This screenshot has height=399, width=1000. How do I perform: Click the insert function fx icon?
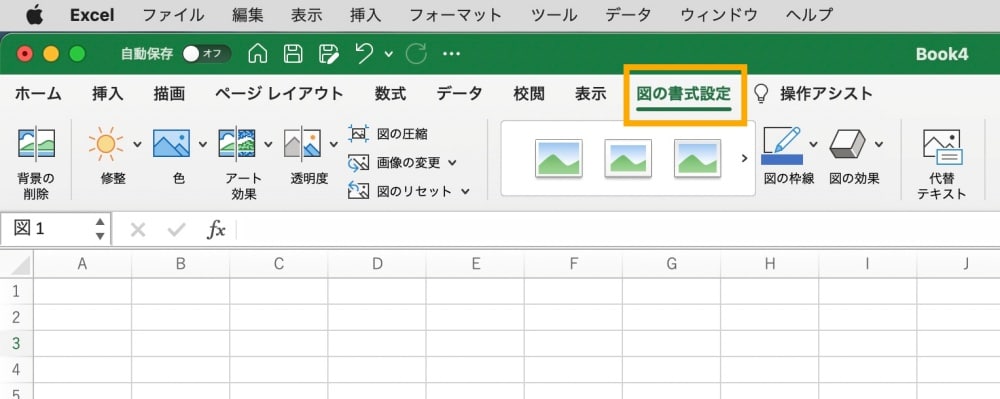(216, 229)
